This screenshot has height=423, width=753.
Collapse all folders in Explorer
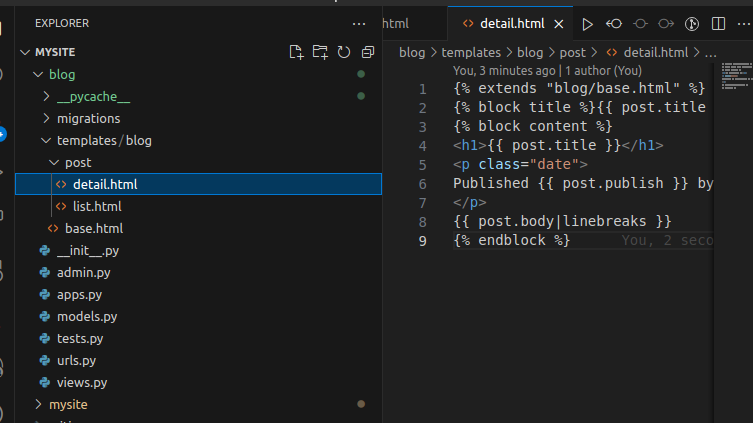tap(368, 52)
